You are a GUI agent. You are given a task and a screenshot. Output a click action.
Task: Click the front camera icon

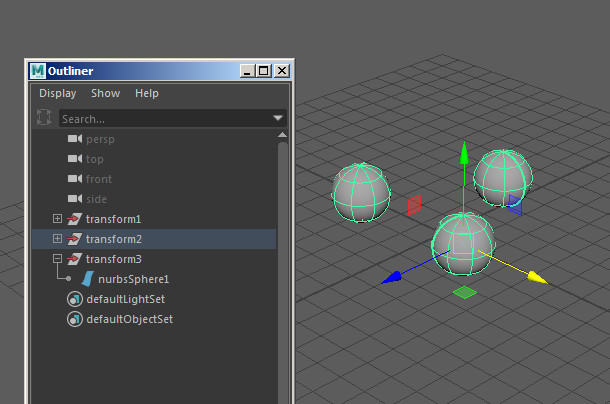tap(75, 178)
